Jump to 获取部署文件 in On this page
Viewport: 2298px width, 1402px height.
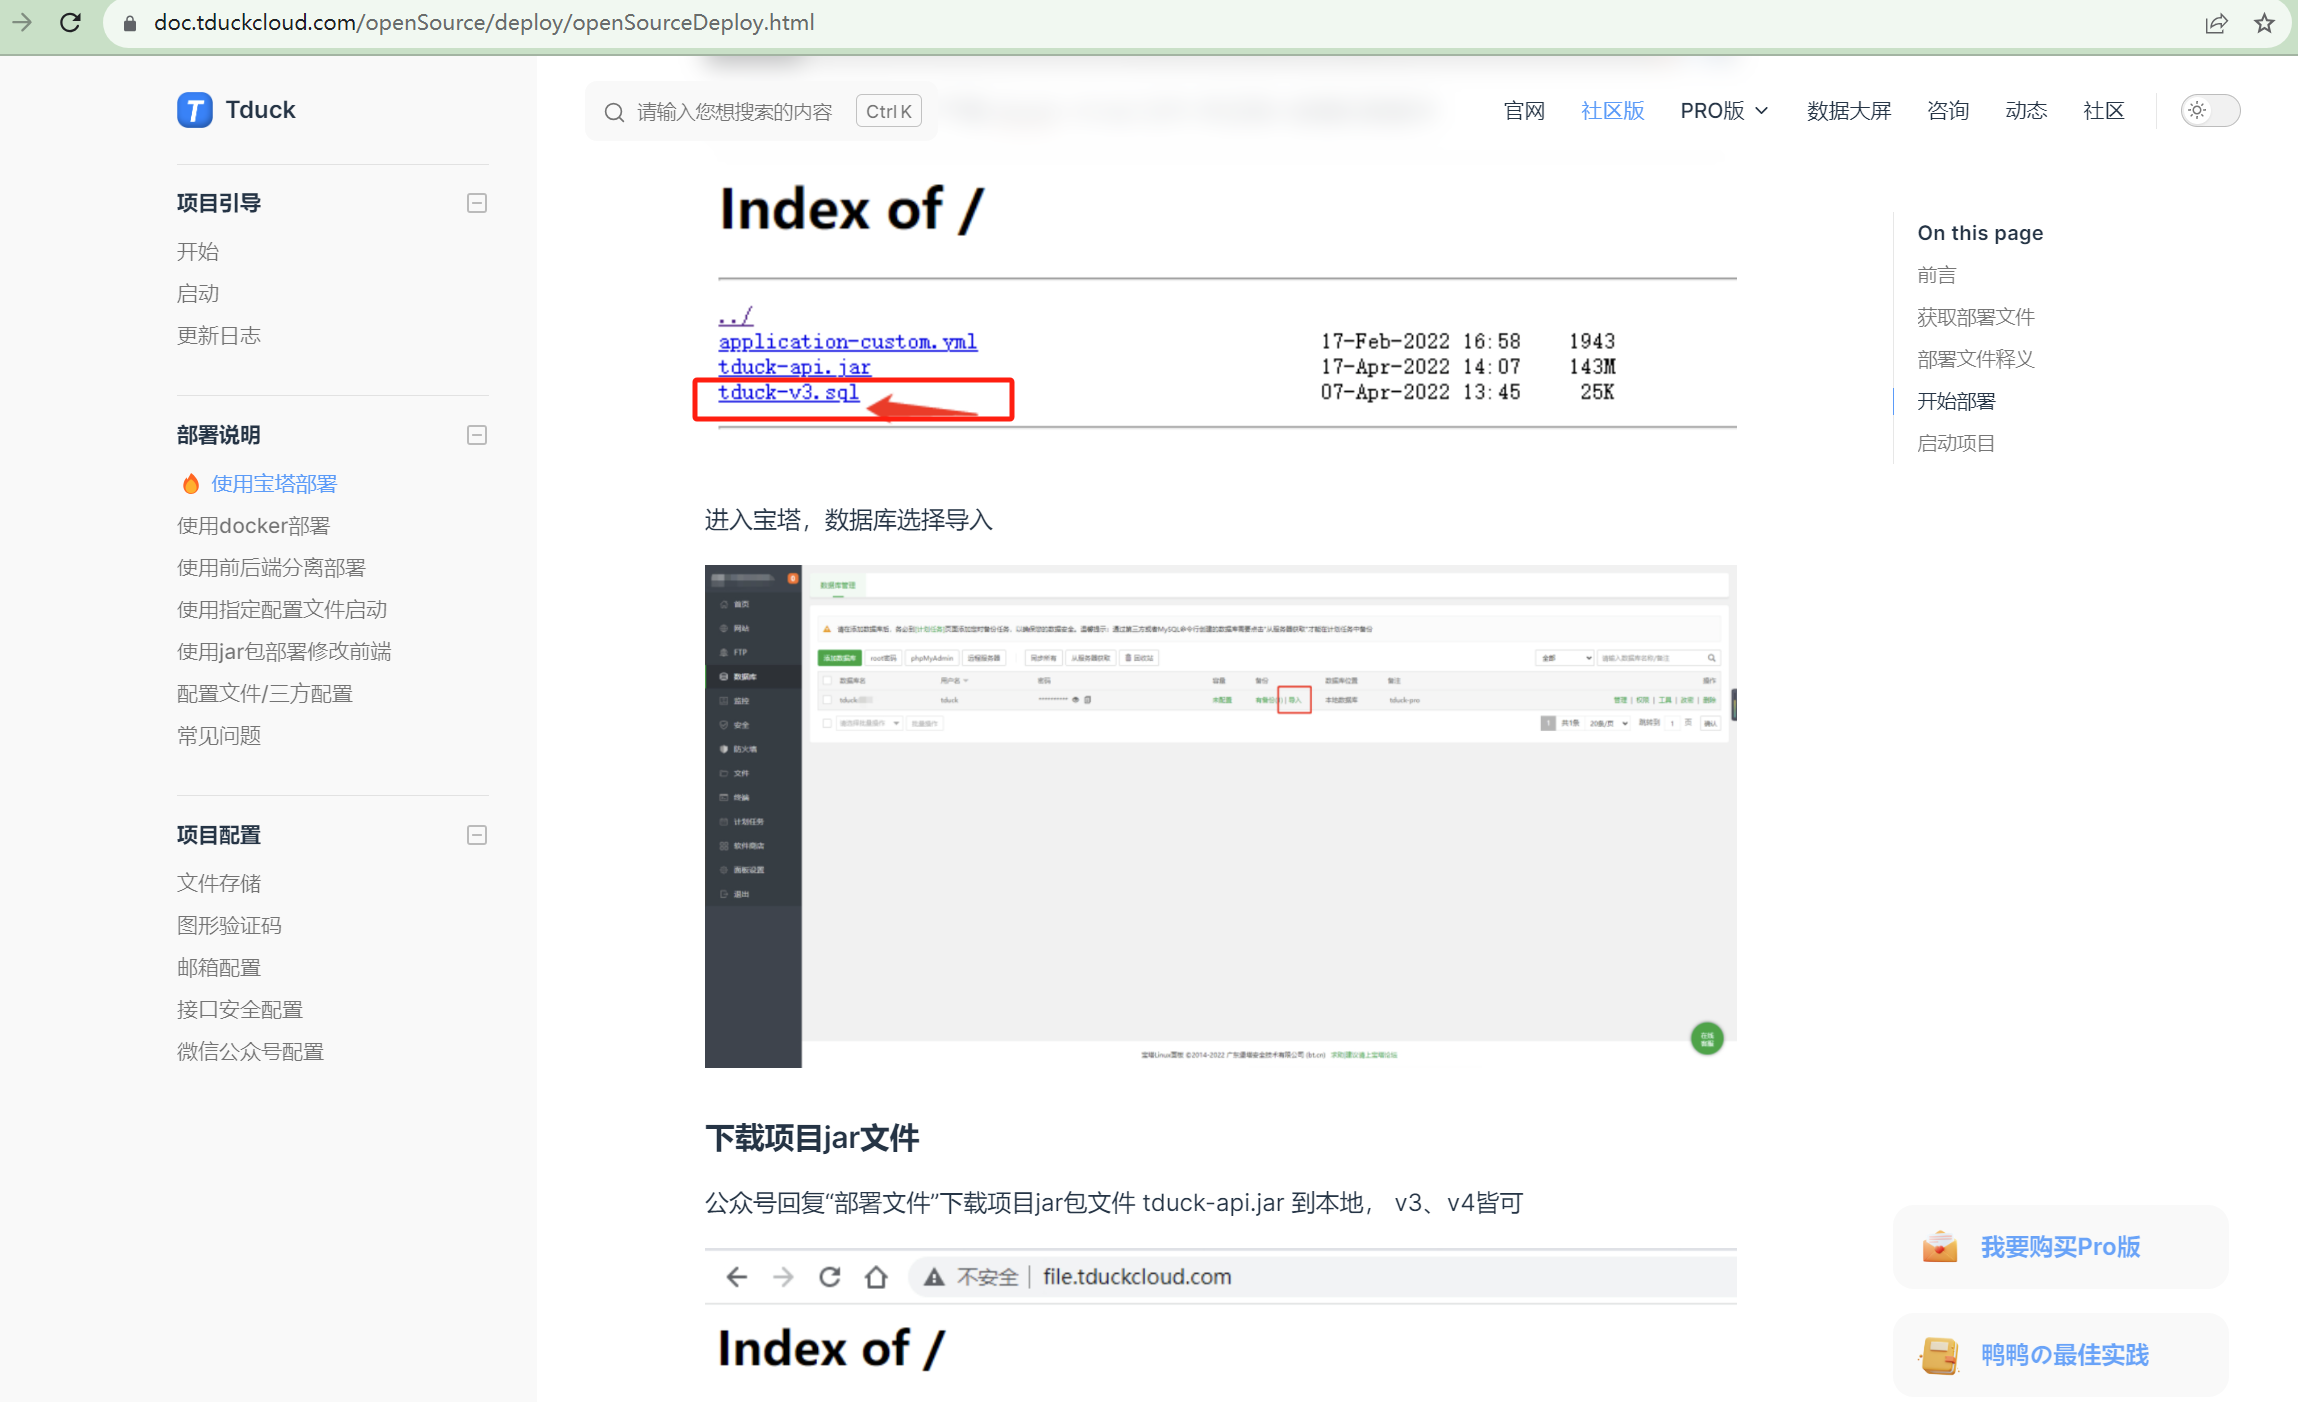click(1976, 317)
